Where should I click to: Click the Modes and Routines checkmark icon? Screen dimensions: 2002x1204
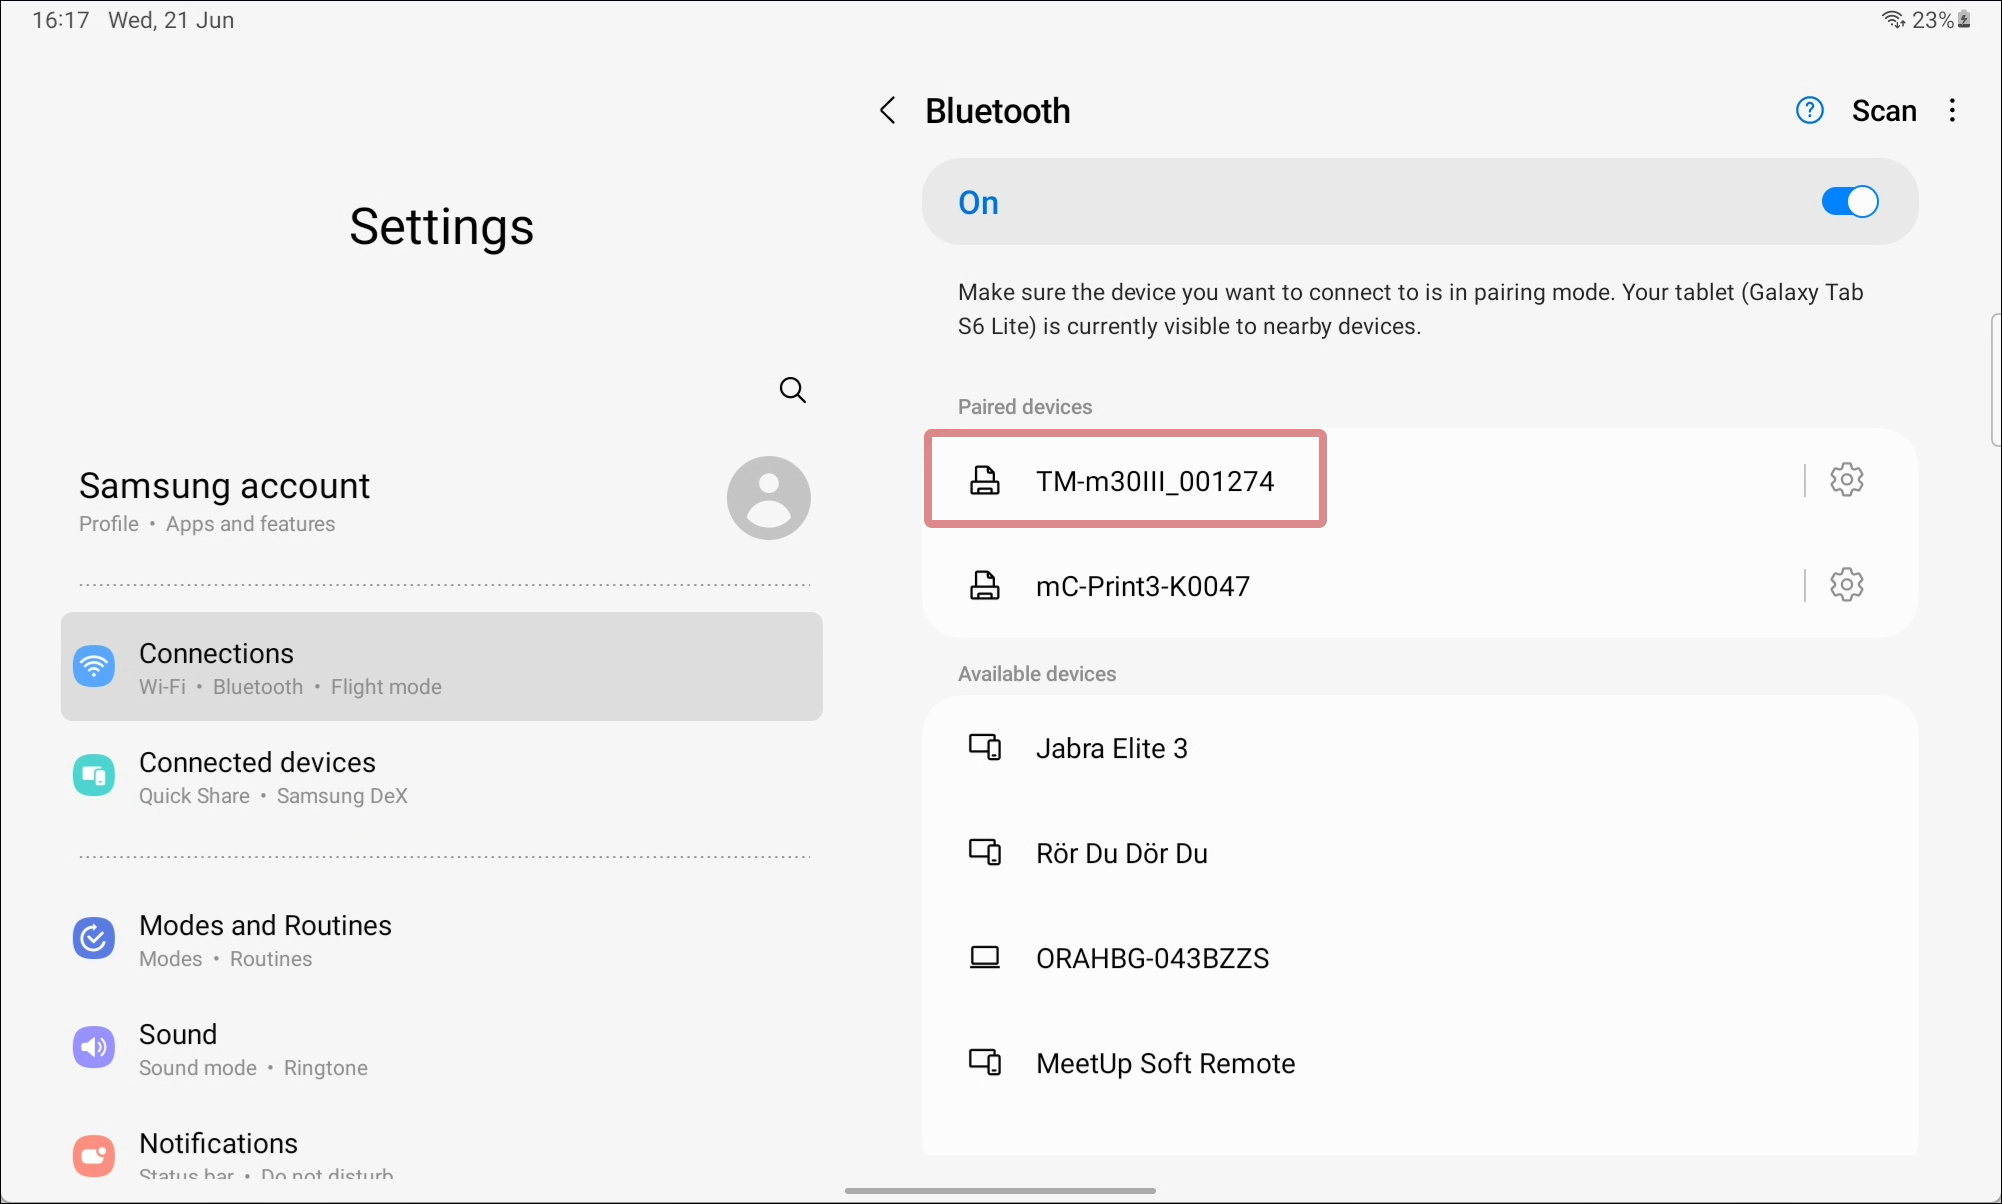point(94,938)
